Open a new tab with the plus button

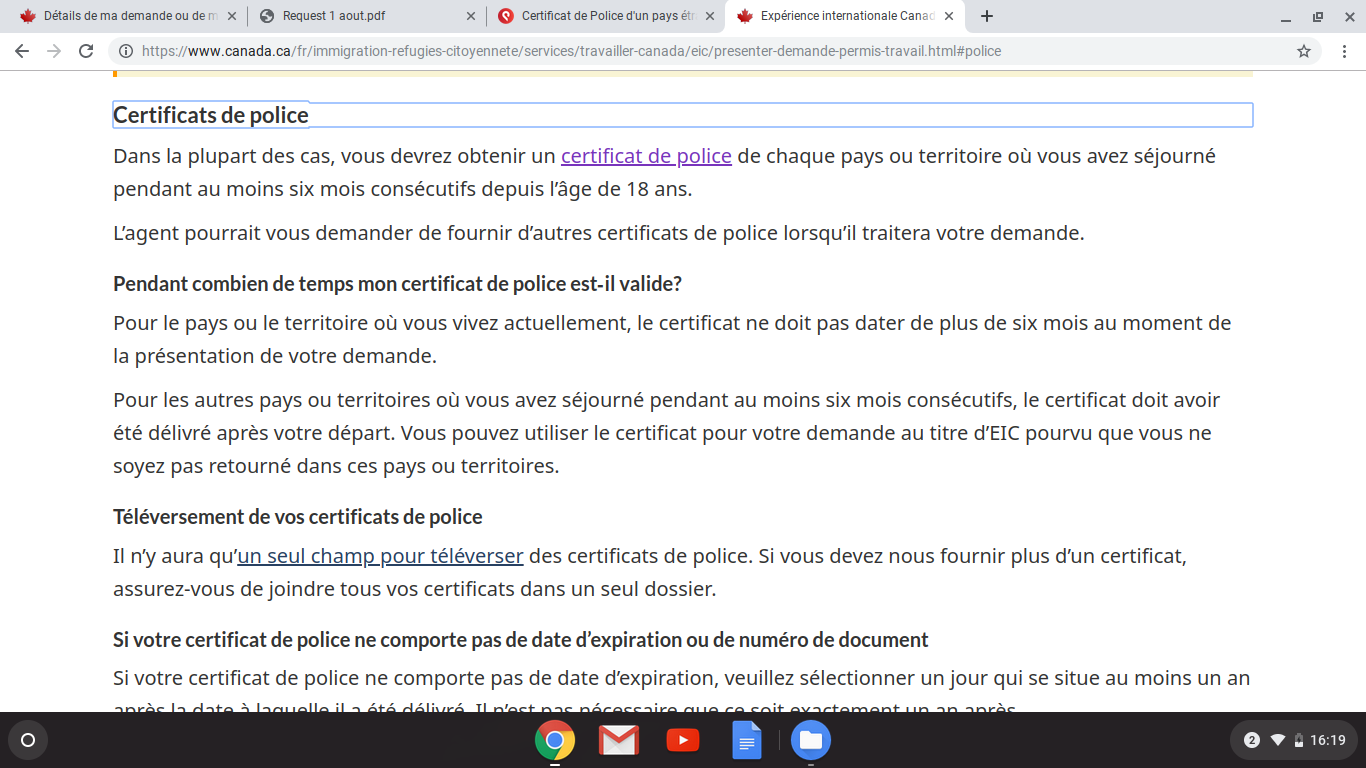tap(987, 16)
